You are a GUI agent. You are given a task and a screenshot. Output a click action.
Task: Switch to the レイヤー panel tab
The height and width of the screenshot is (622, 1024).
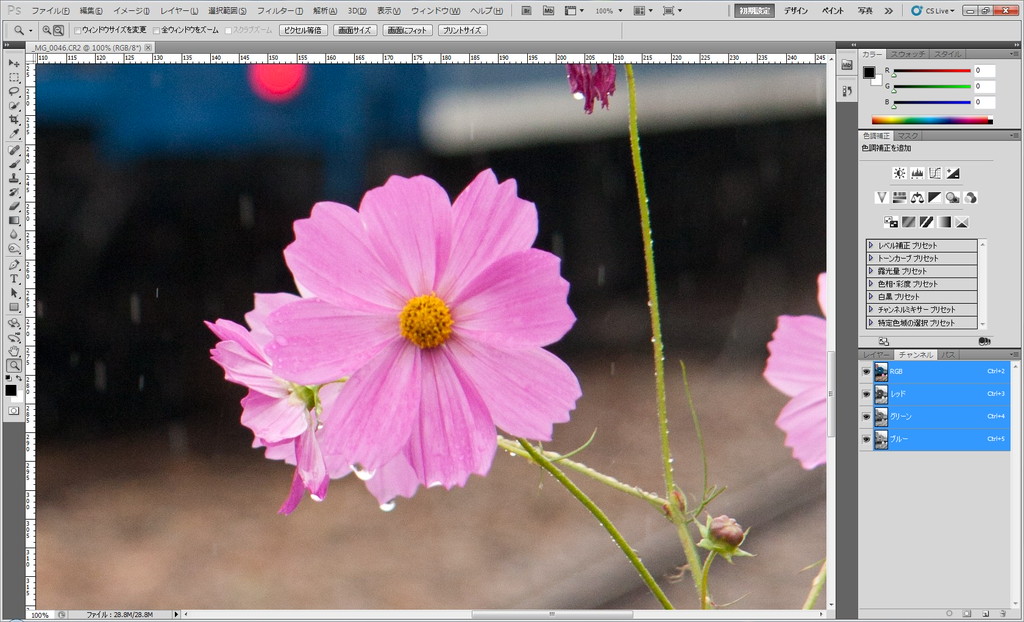(876, 355)
